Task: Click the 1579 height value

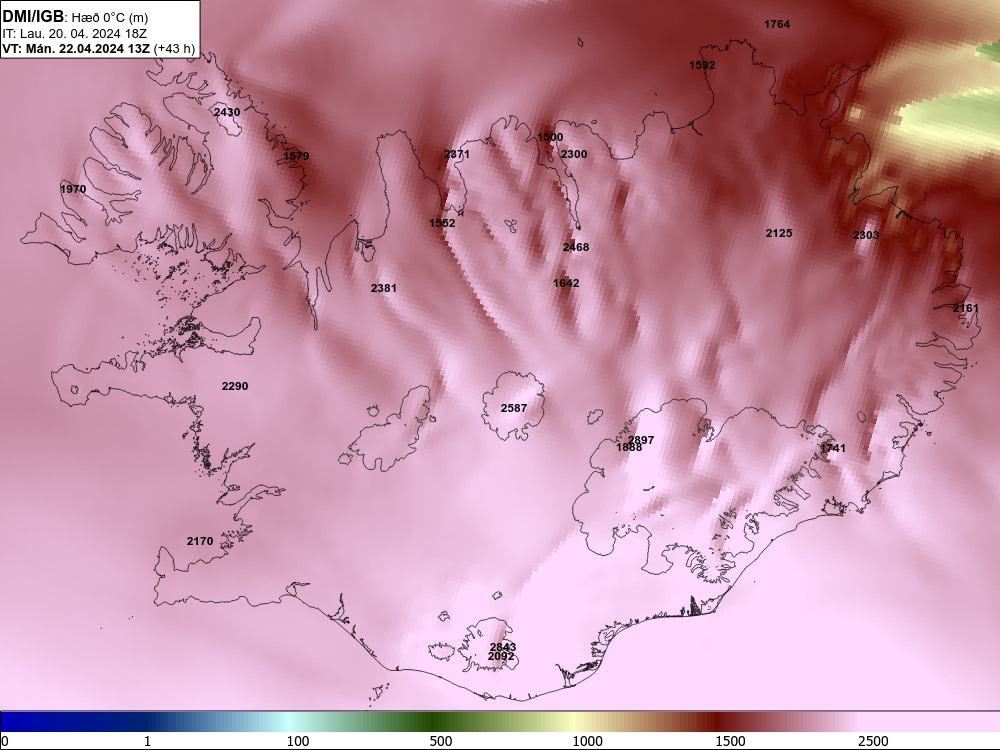Action: click(296, 156)
